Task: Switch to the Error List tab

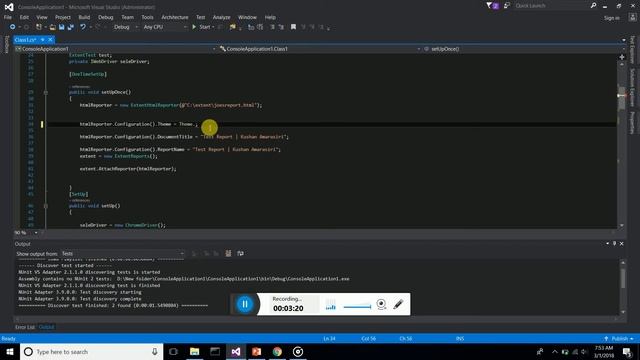Action: (x=25, y=327)
